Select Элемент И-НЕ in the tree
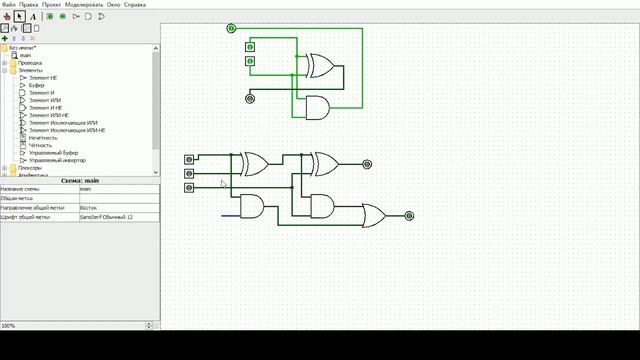 pyautogui.click(x=45, y=108)
